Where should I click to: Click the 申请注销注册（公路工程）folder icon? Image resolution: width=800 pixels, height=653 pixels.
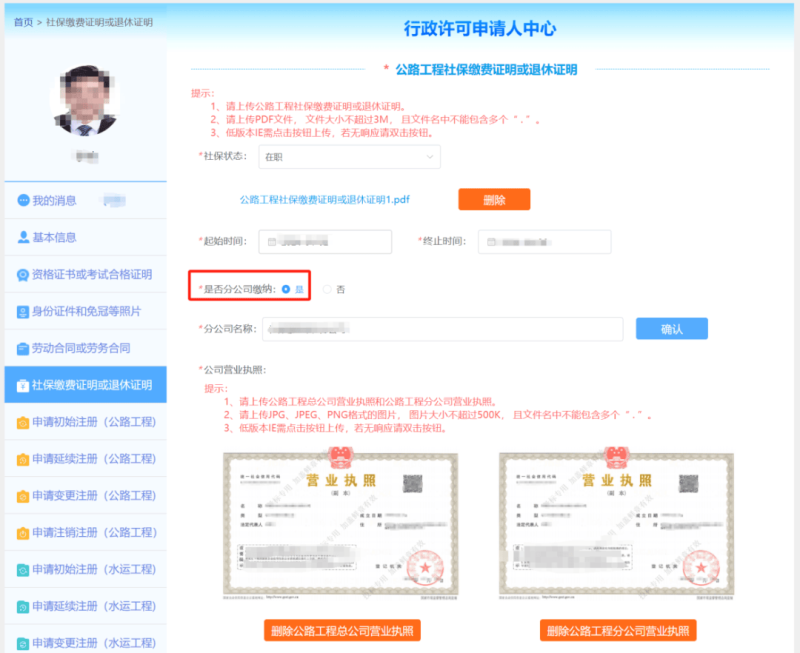click(x=22, y=533)
